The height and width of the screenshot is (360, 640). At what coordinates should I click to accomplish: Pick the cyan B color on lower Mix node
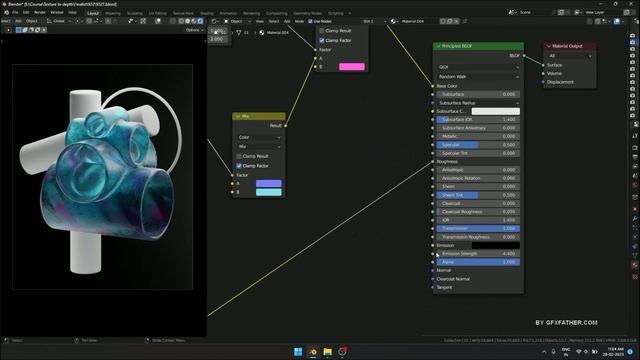click(x=269, y=192)
